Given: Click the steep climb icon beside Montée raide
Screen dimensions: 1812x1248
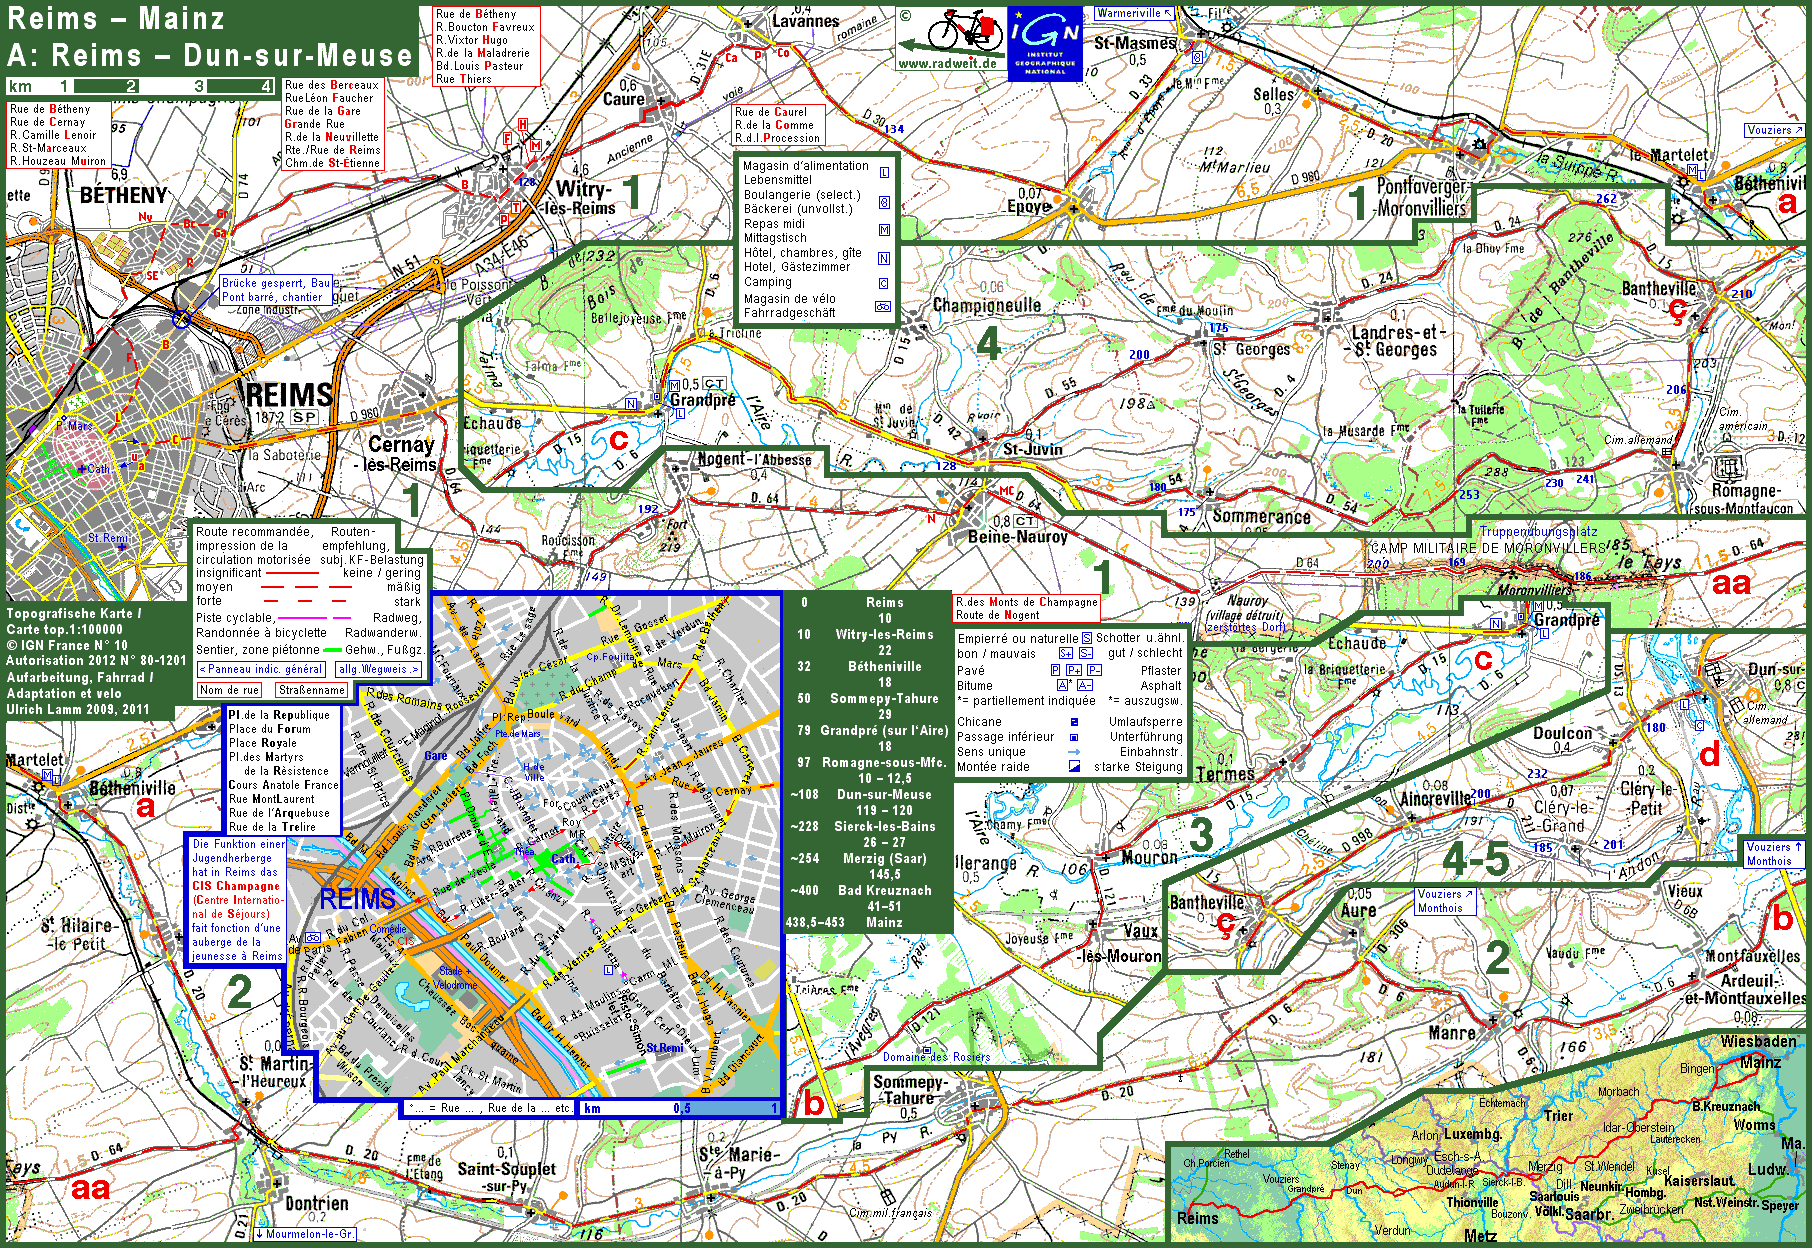Looking at the screenshot, I should 1074,767.
